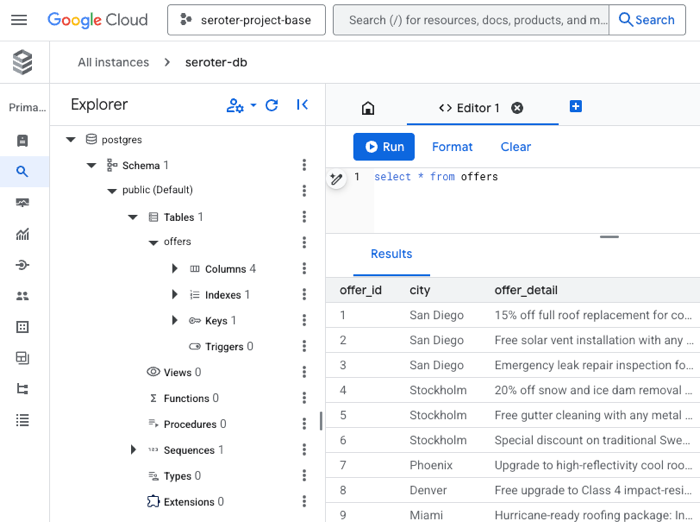Image resolution: width=700 pixels, height=522 pixels.
Task: Click the Format button
Action: 452,147
